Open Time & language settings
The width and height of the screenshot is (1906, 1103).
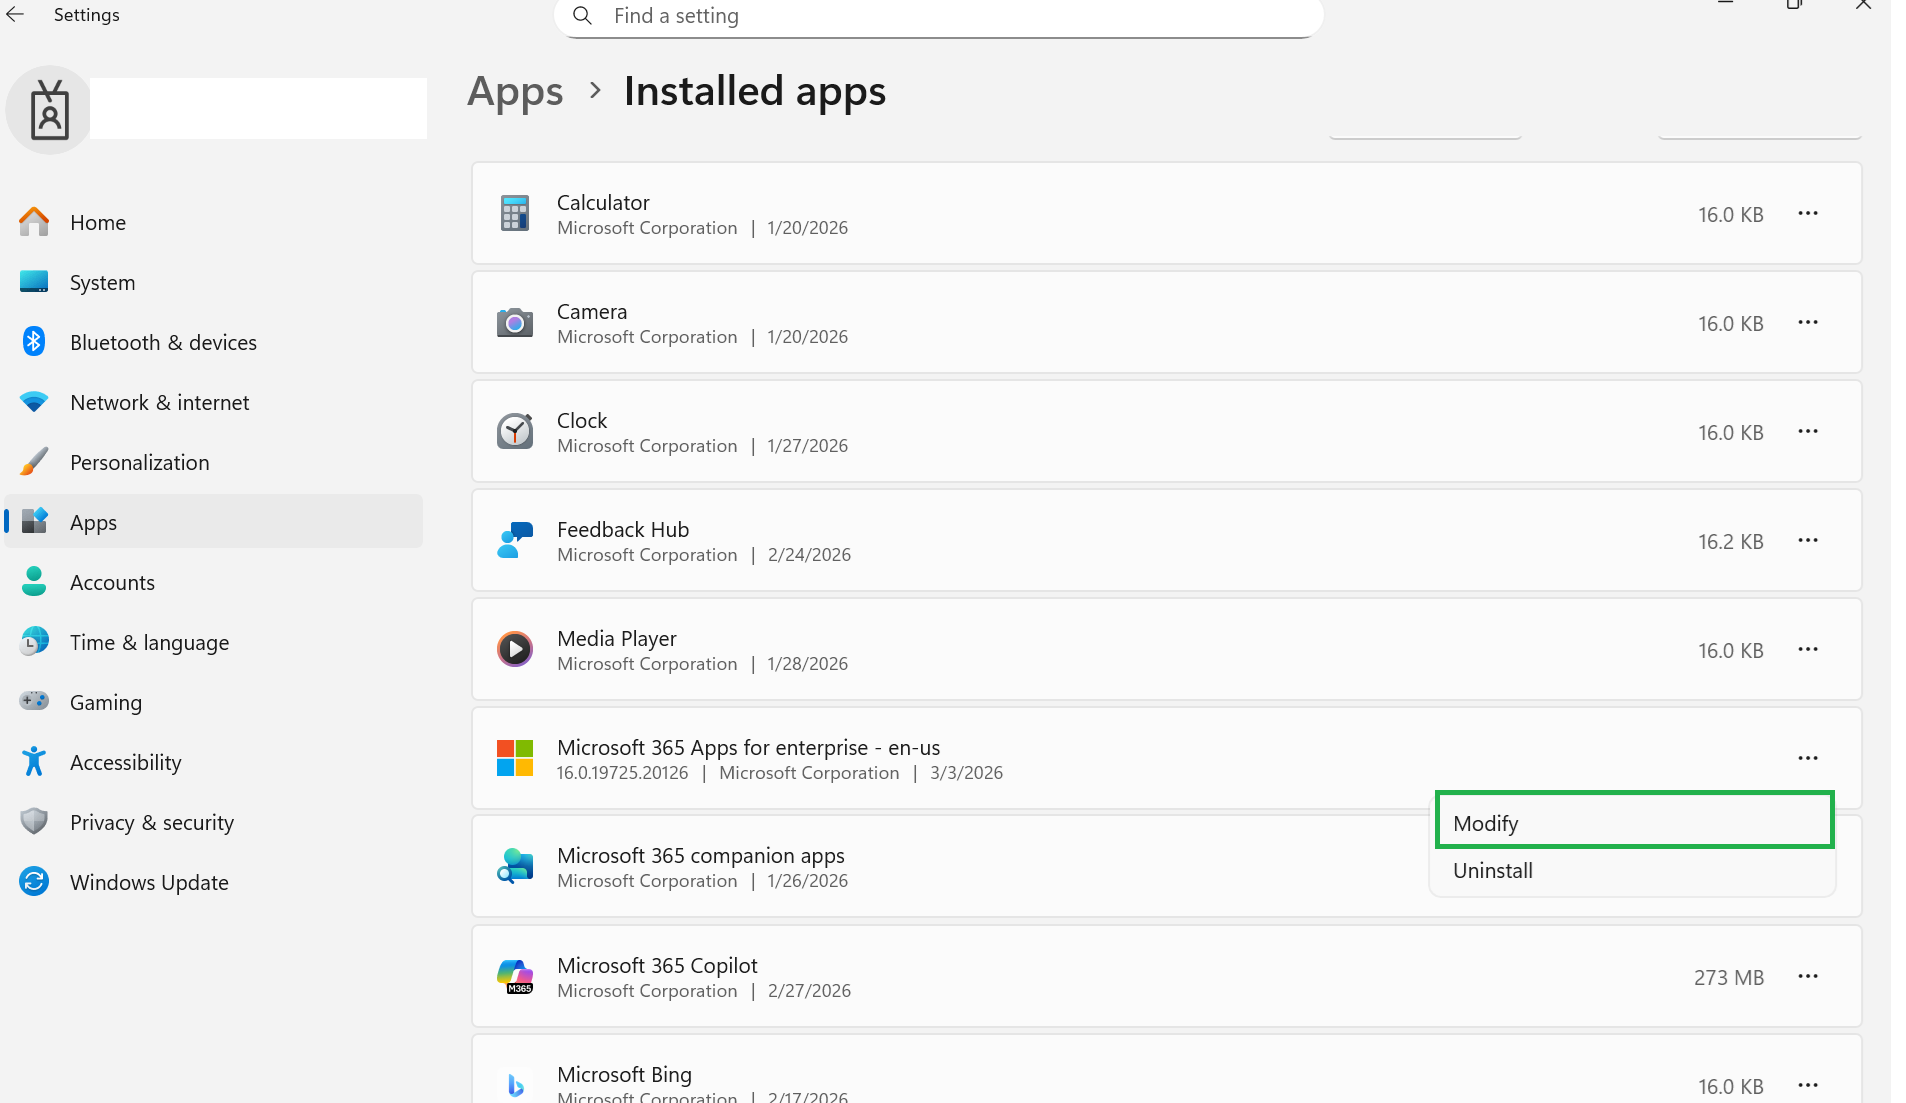149,643
